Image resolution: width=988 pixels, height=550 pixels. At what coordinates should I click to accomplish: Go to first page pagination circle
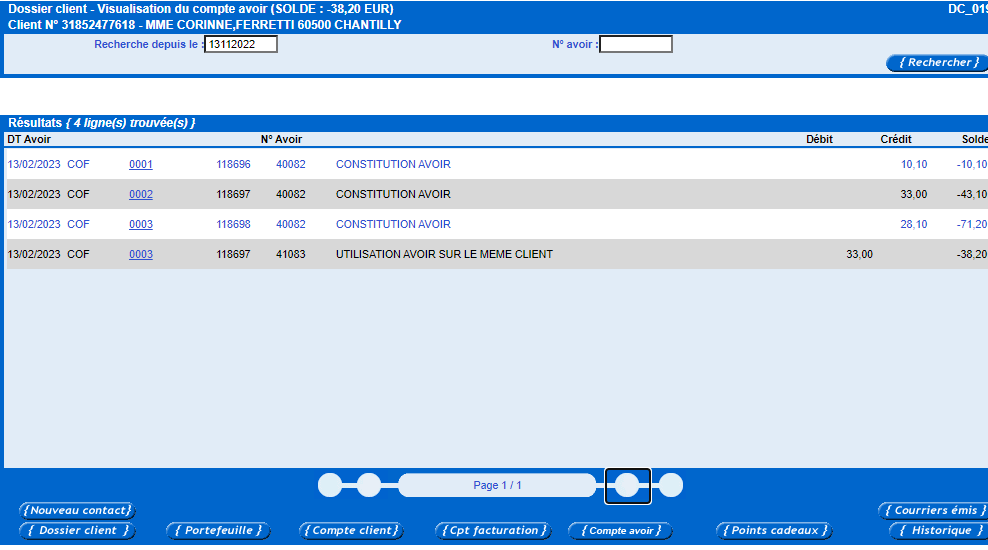point(330,485)
